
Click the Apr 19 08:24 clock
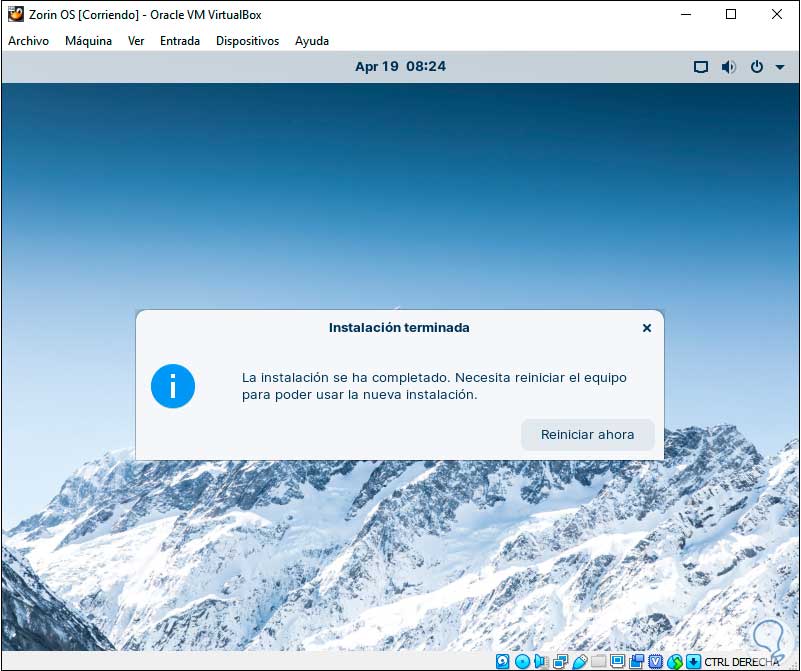(400, 66)
